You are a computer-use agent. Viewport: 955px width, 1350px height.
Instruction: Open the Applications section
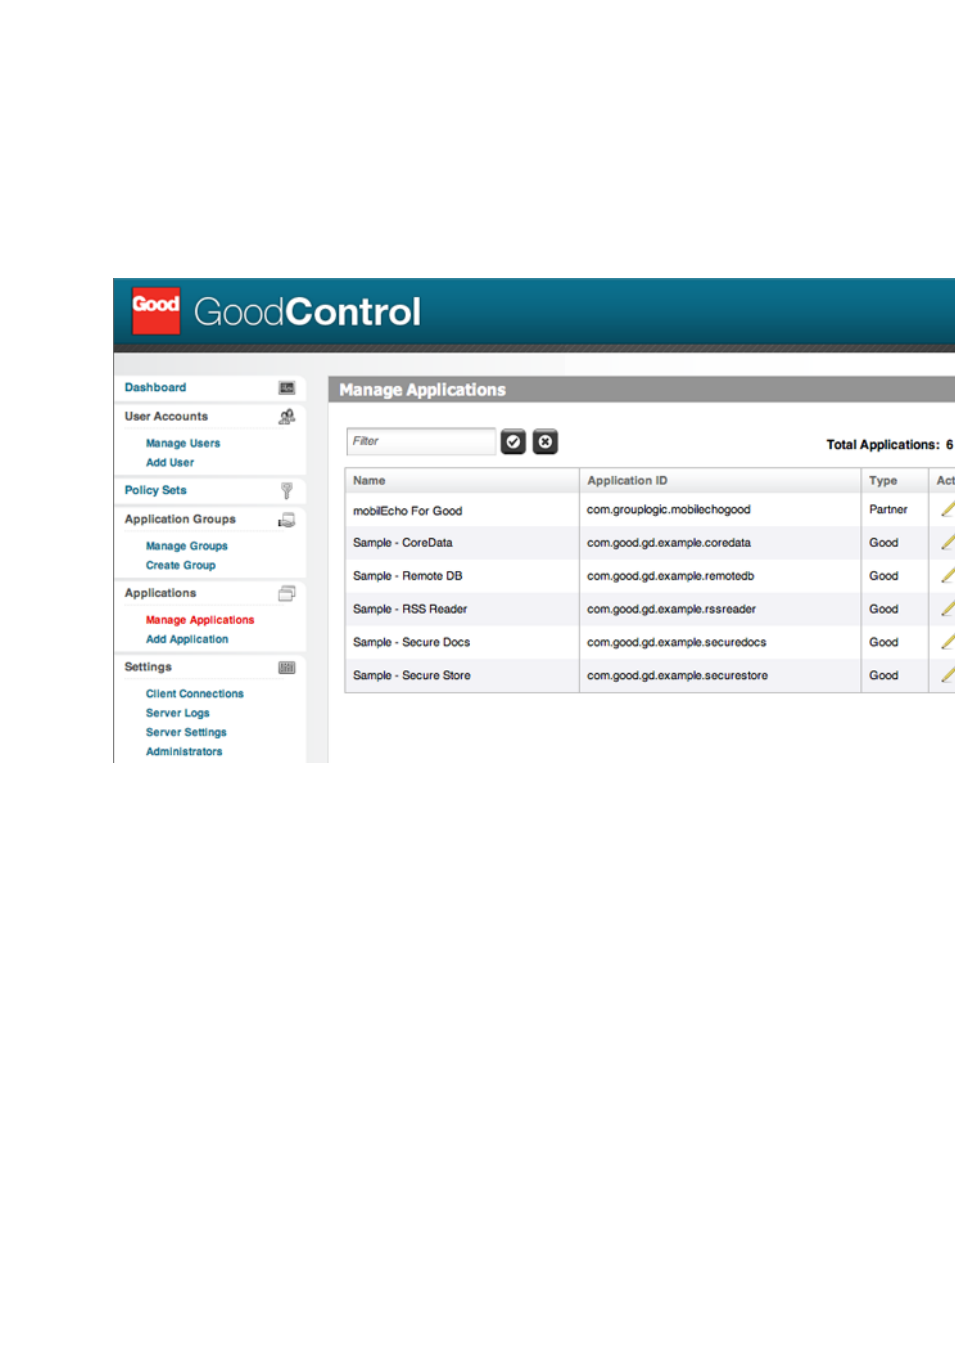click(x=160, y=594)
